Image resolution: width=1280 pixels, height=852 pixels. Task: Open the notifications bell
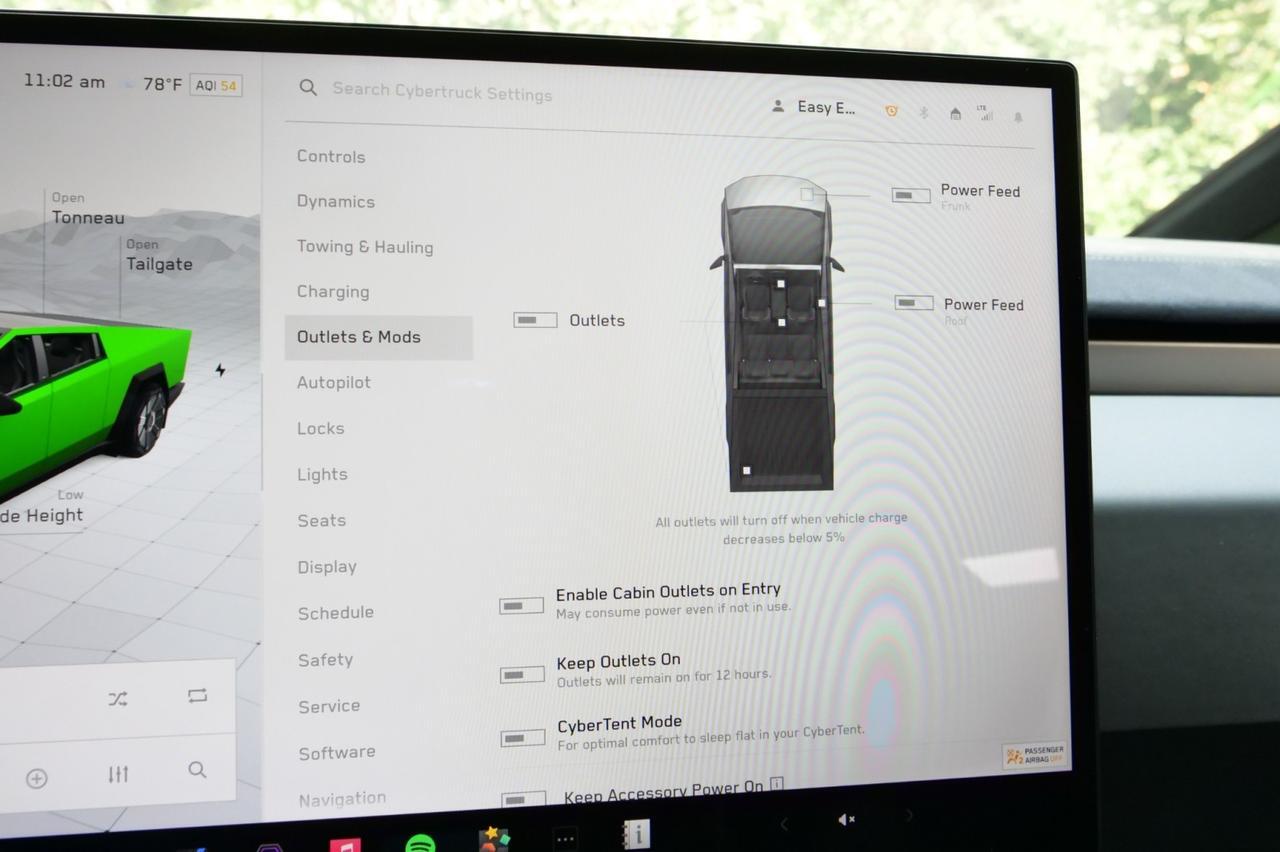tap(1018, 117)
